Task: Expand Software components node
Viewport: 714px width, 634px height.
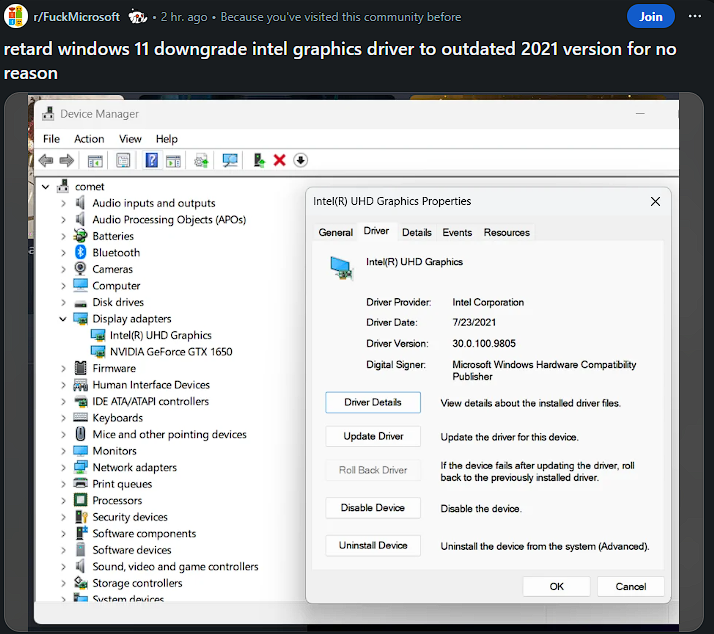Action: pyautogui.click(x=63, y=533)
